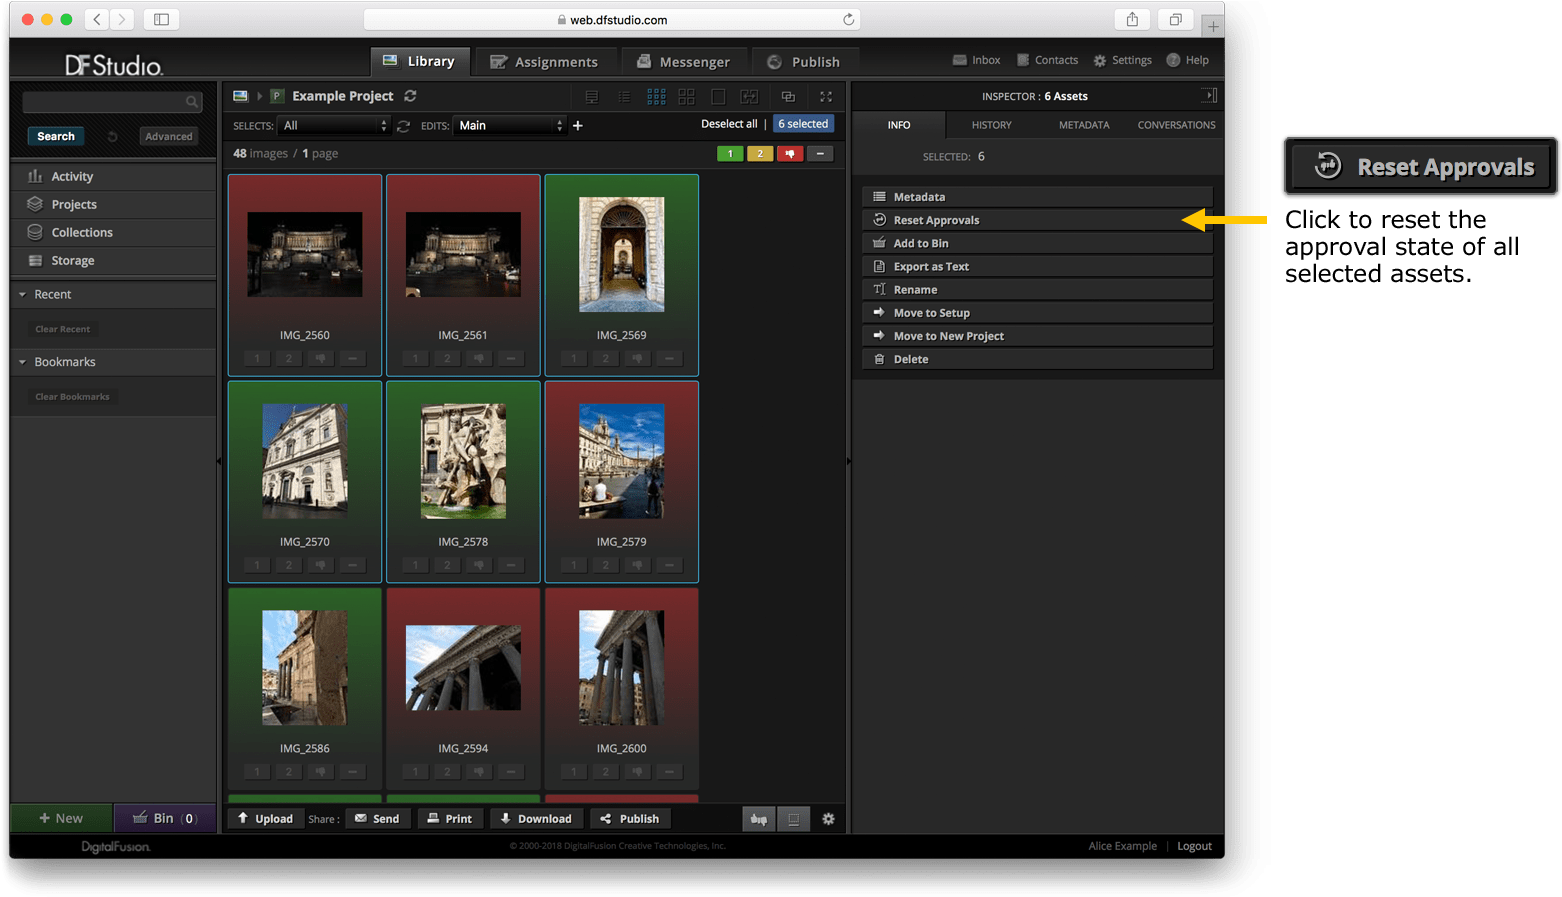Screen dimensions: 1562x897
Task: Switch to small grid thumbnail view
Action: (656, 96)
